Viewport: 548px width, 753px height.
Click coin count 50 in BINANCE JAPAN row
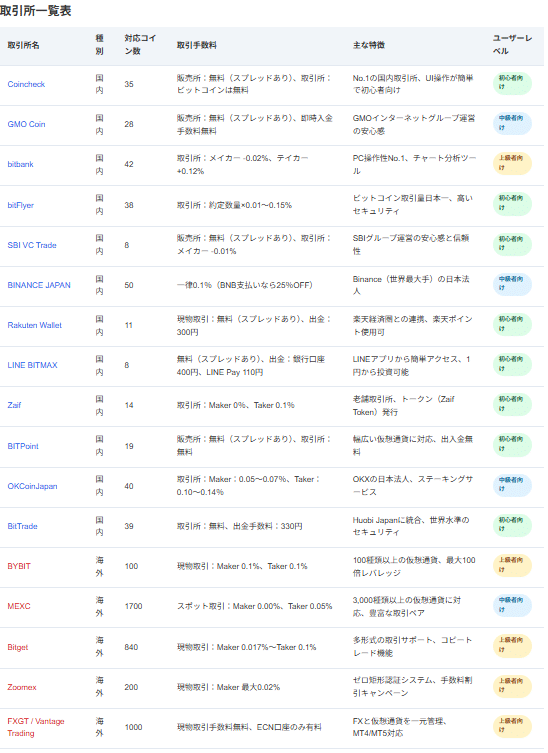[x=129, y=285]
